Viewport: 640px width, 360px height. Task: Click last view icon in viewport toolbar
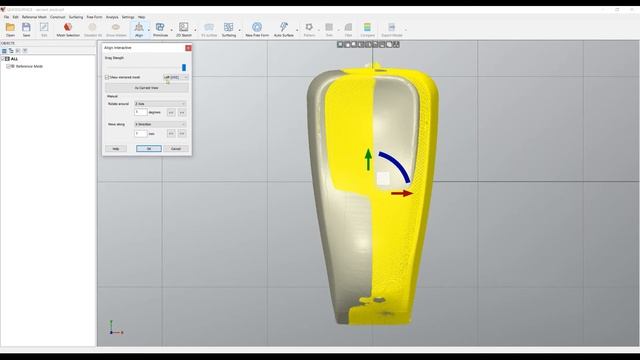(396, 44)
